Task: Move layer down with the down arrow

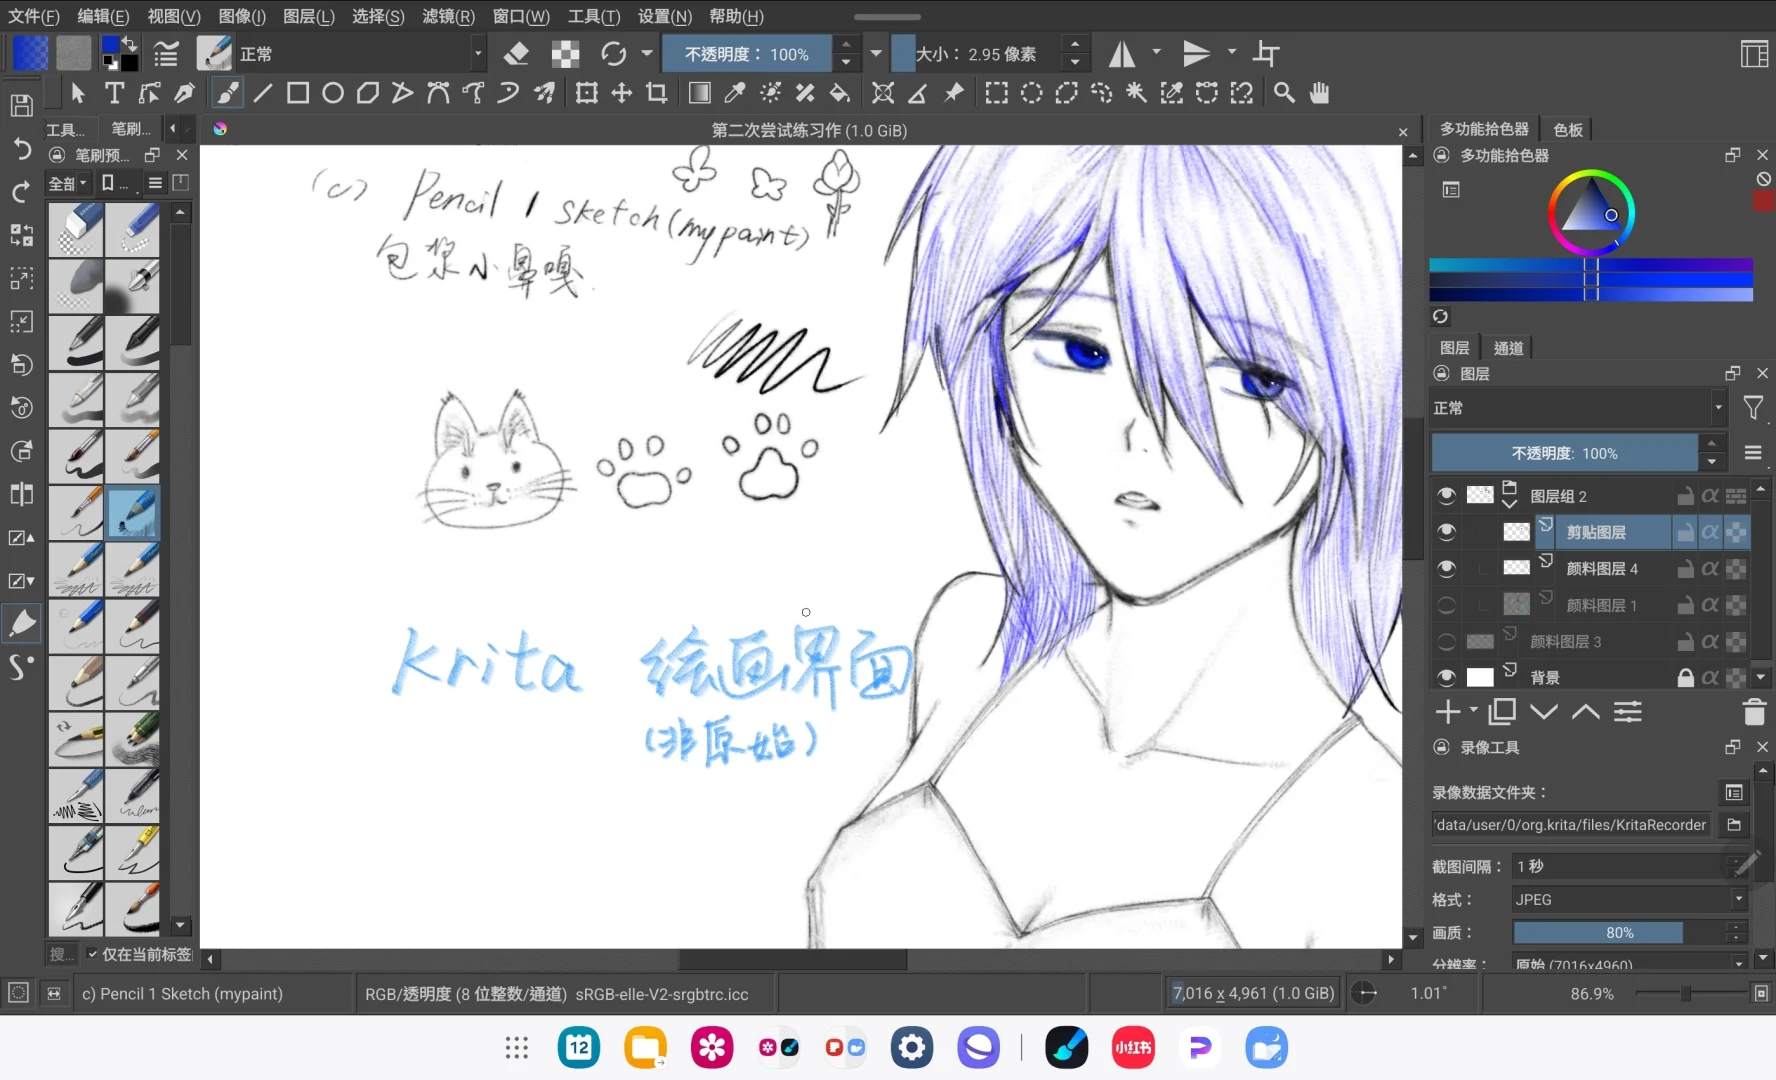Action: pyautogui.click(x=1544, y=712)
